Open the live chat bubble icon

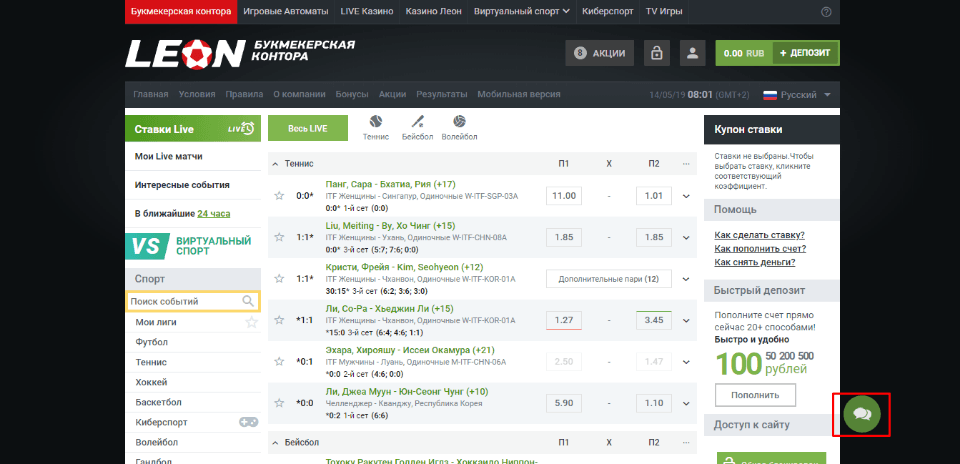[x=862, y=413]
